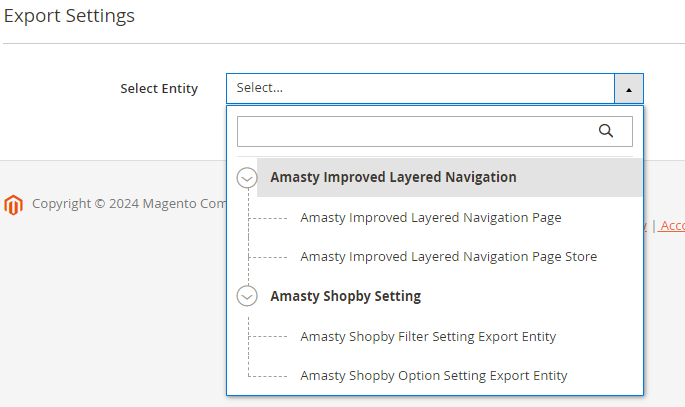Choose Amasty Shopby Filter Setting Export Entity
The image size is (685, 407).
(x=428, y=337)
